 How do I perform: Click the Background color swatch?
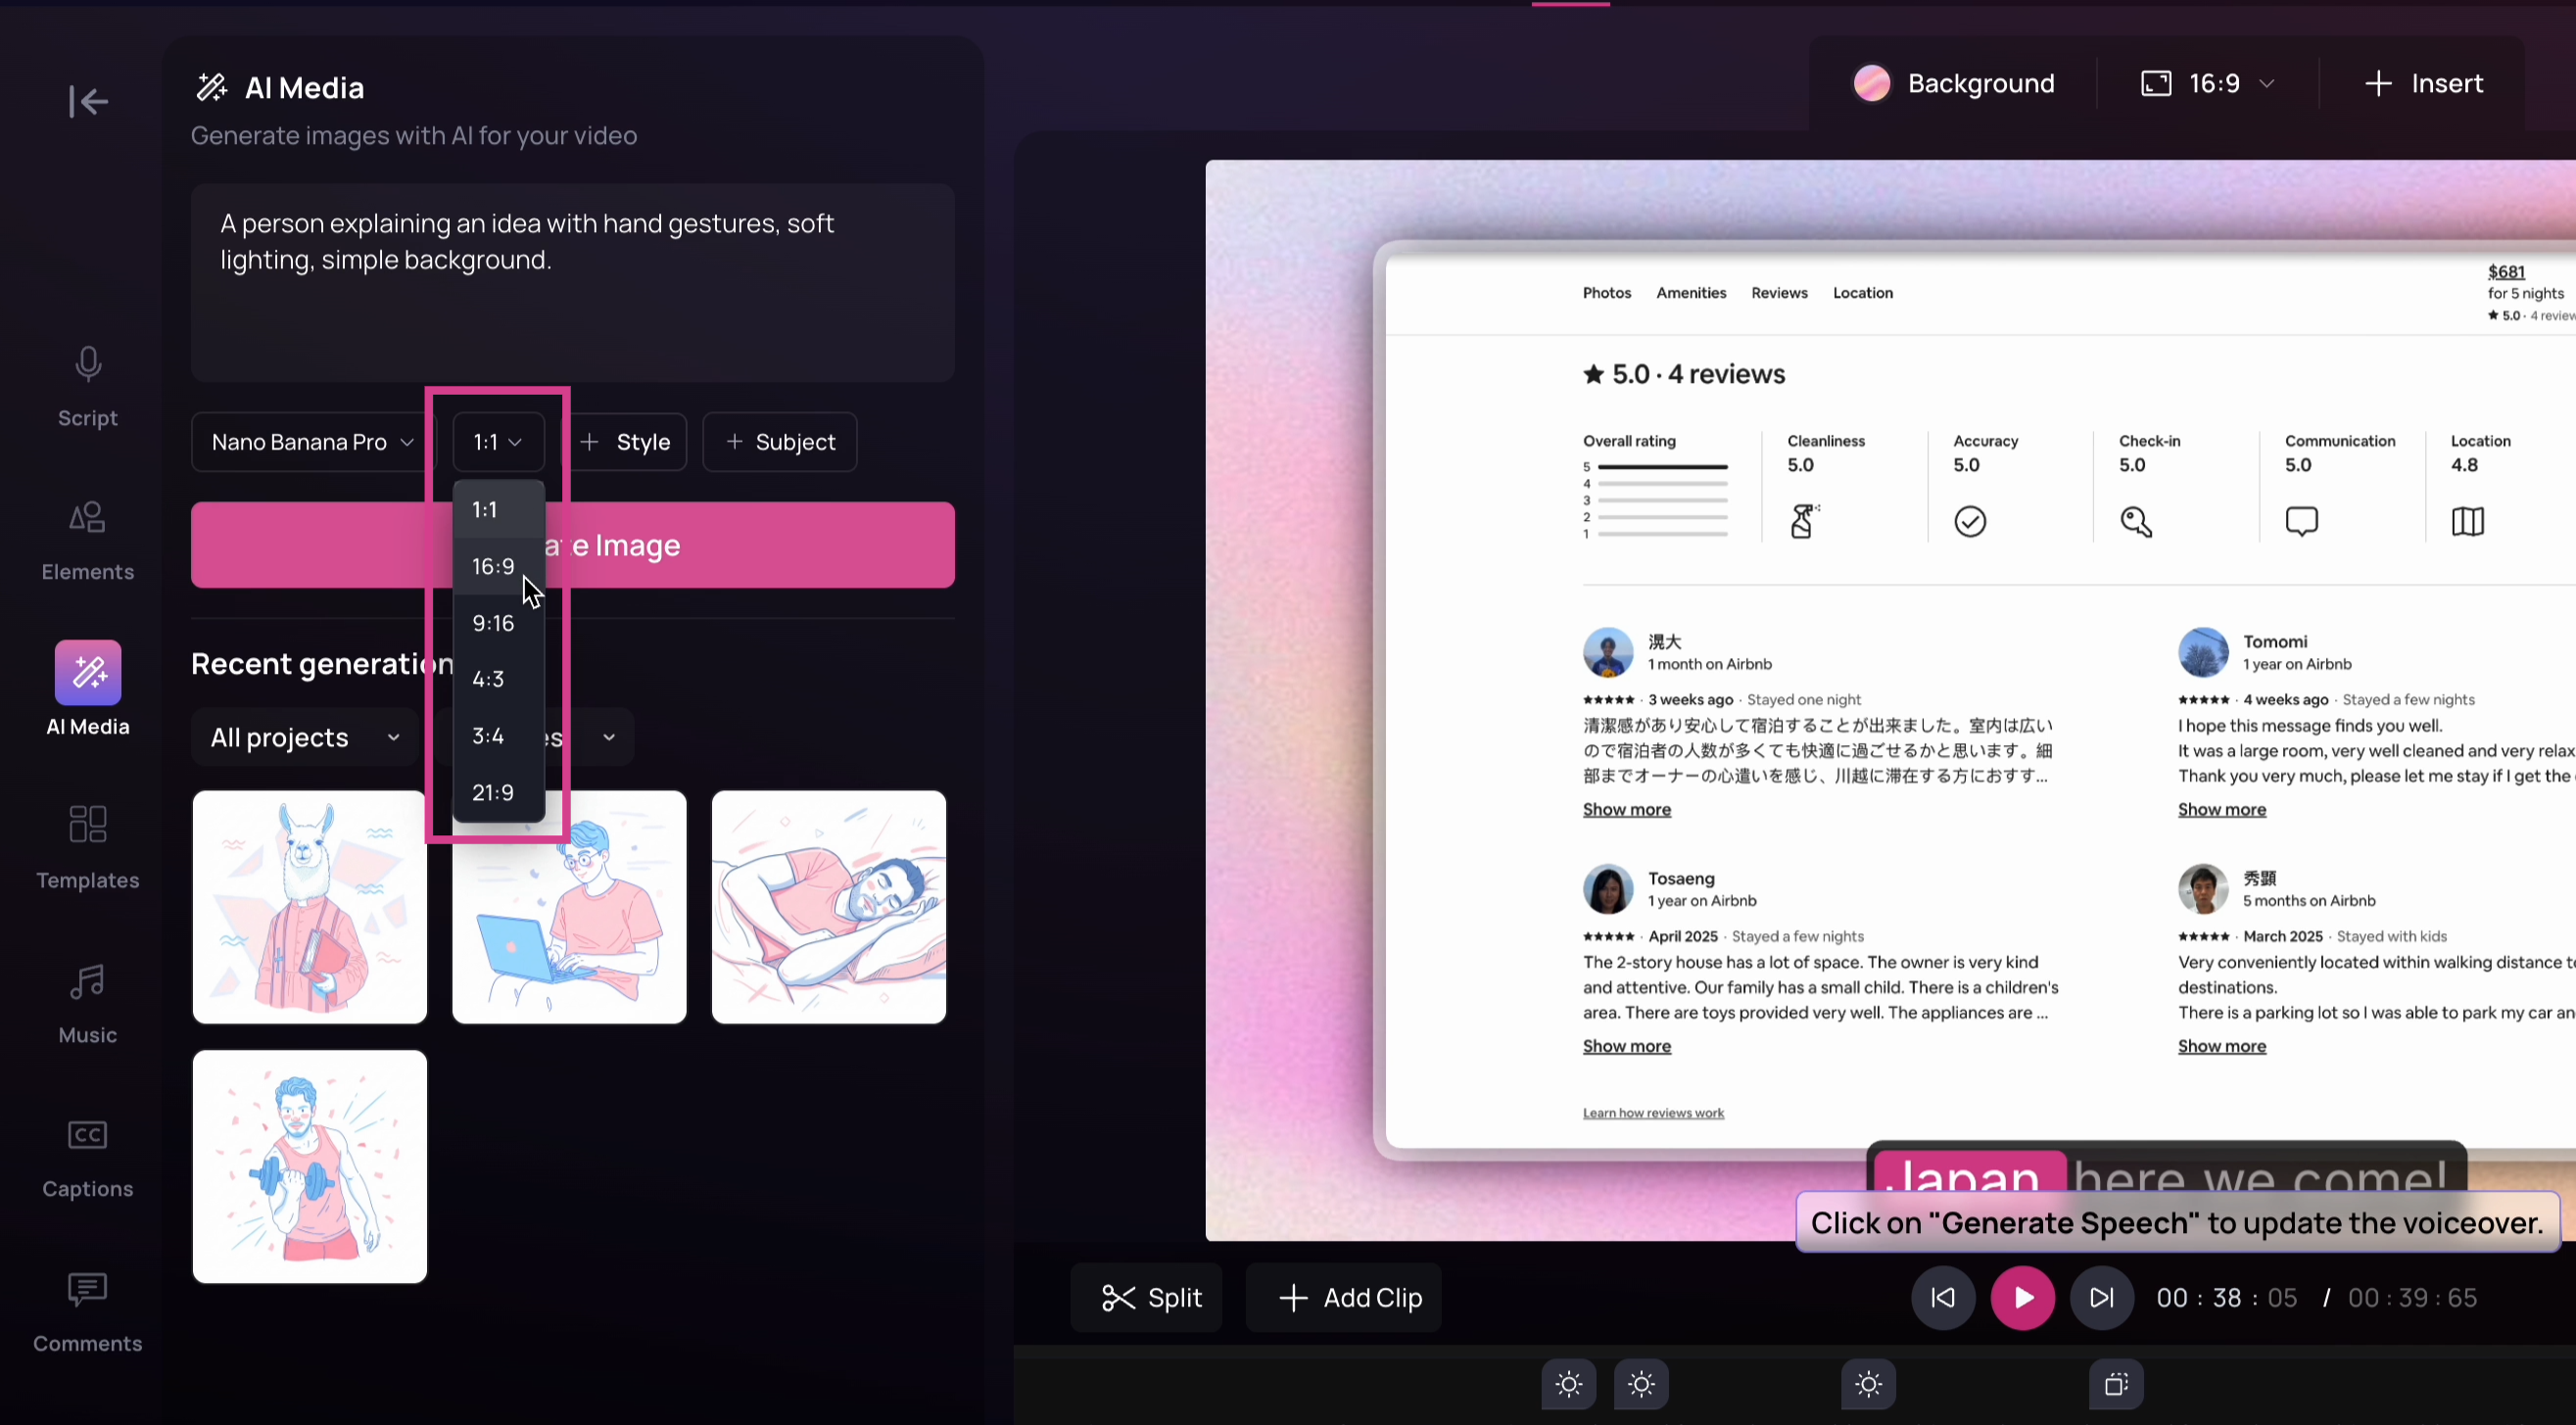1871,84
